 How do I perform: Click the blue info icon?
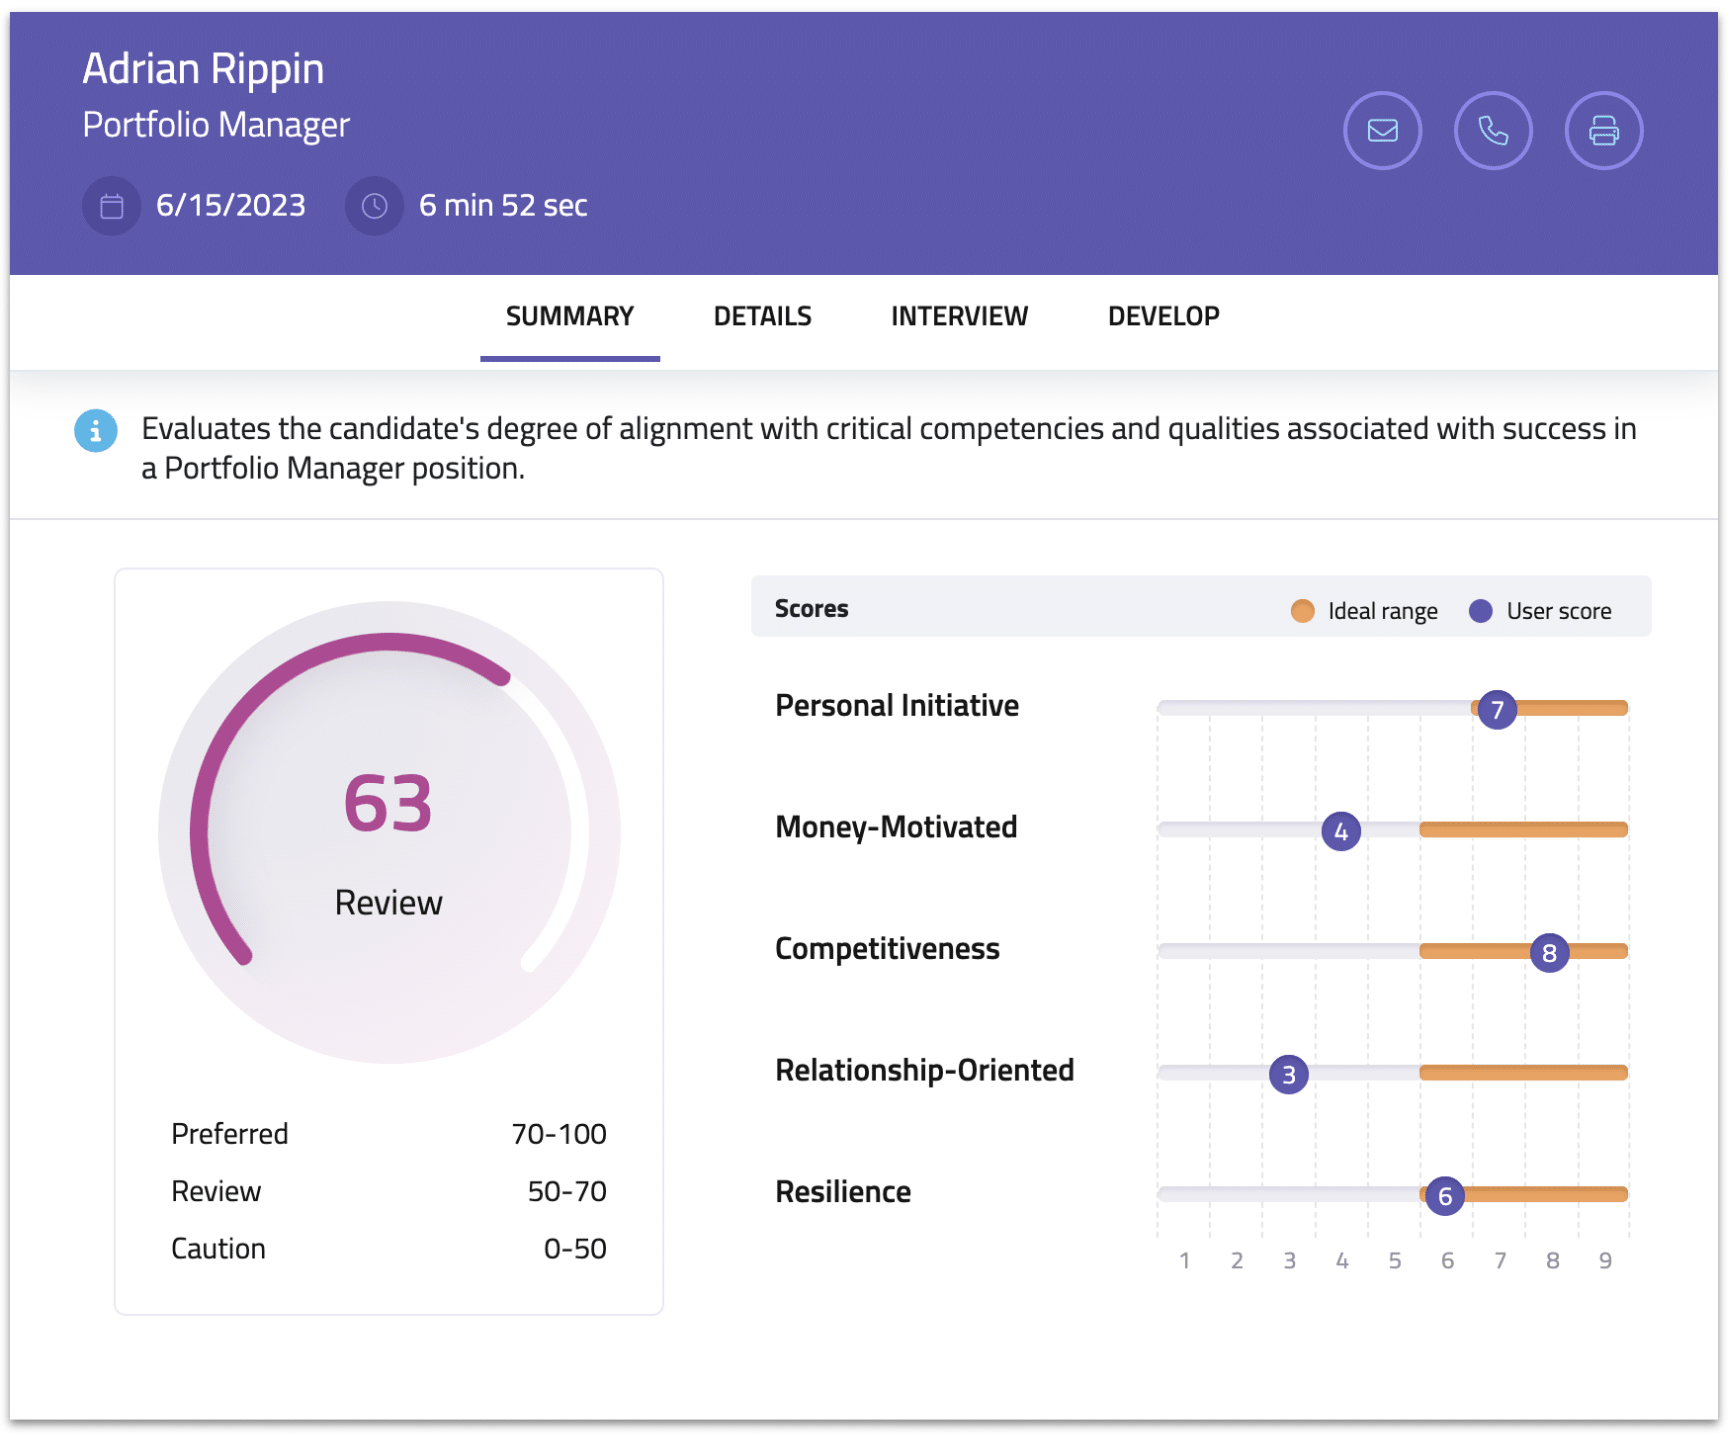pos(96,431)
